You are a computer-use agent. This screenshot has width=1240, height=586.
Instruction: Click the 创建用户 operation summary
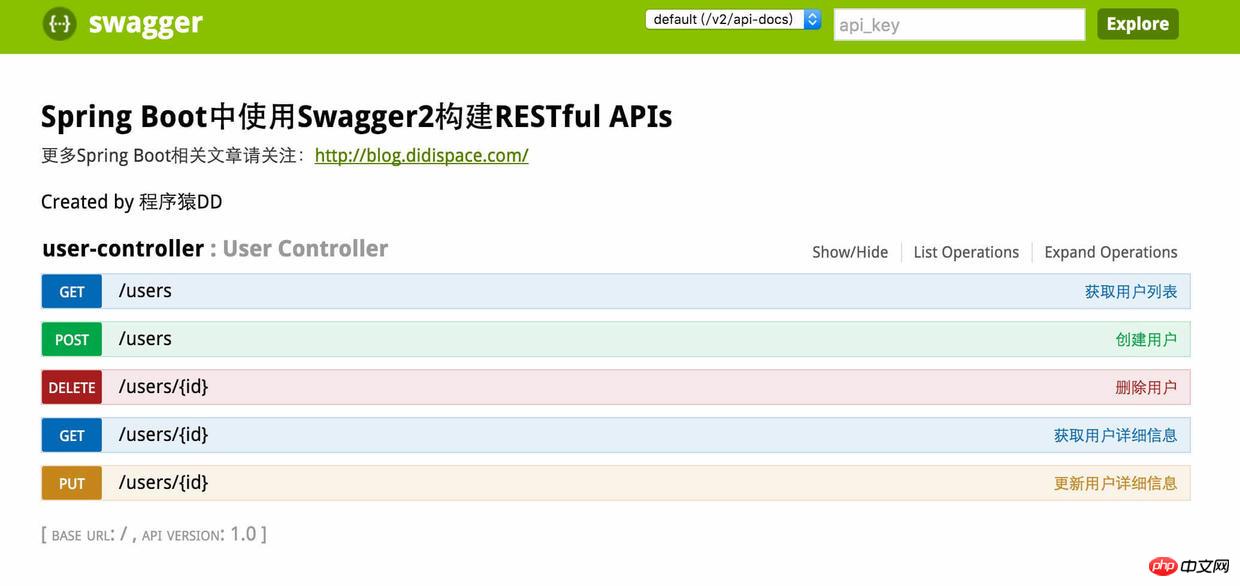pyautogui.click(x=1146, y=340)
